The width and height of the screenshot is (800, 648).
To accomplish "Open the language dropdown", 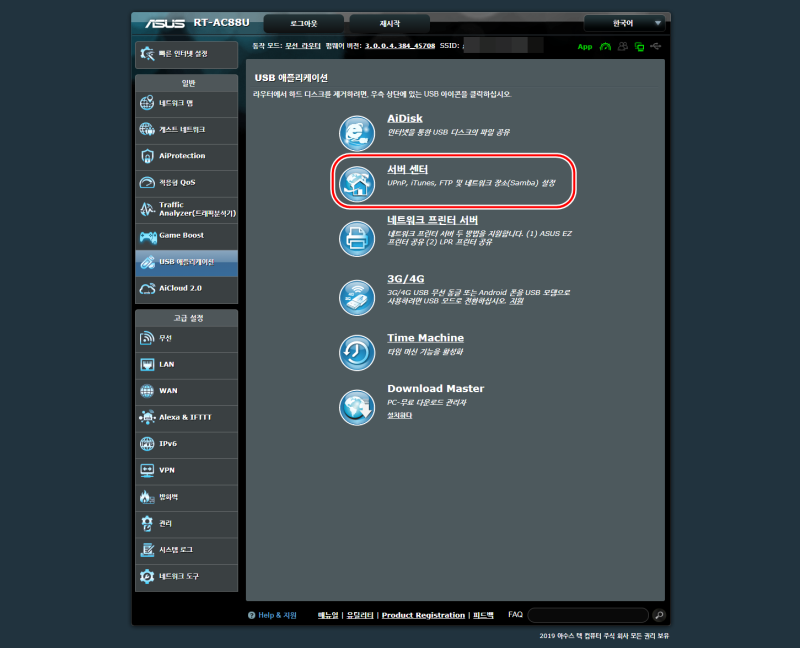I will [x=624, y=23].
